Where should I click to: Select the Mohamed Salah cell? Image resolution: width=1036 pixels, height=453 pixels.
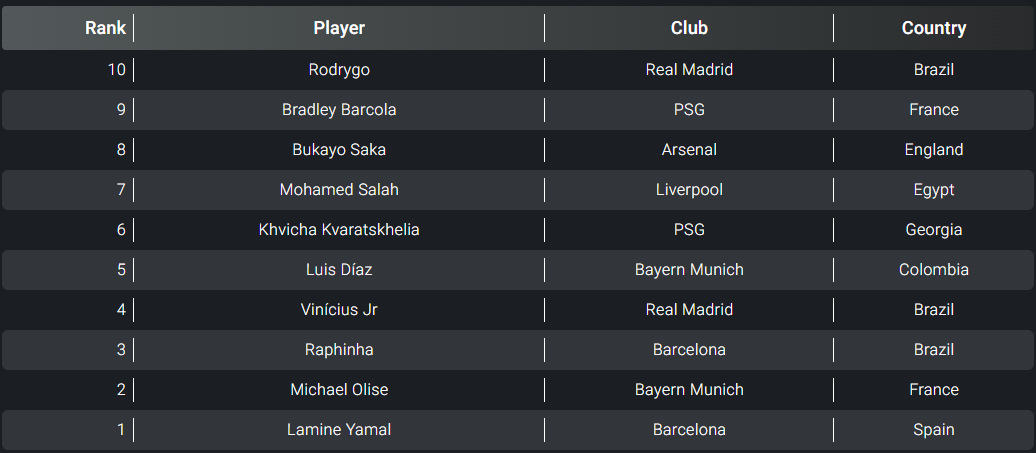[x=339, y=190]
